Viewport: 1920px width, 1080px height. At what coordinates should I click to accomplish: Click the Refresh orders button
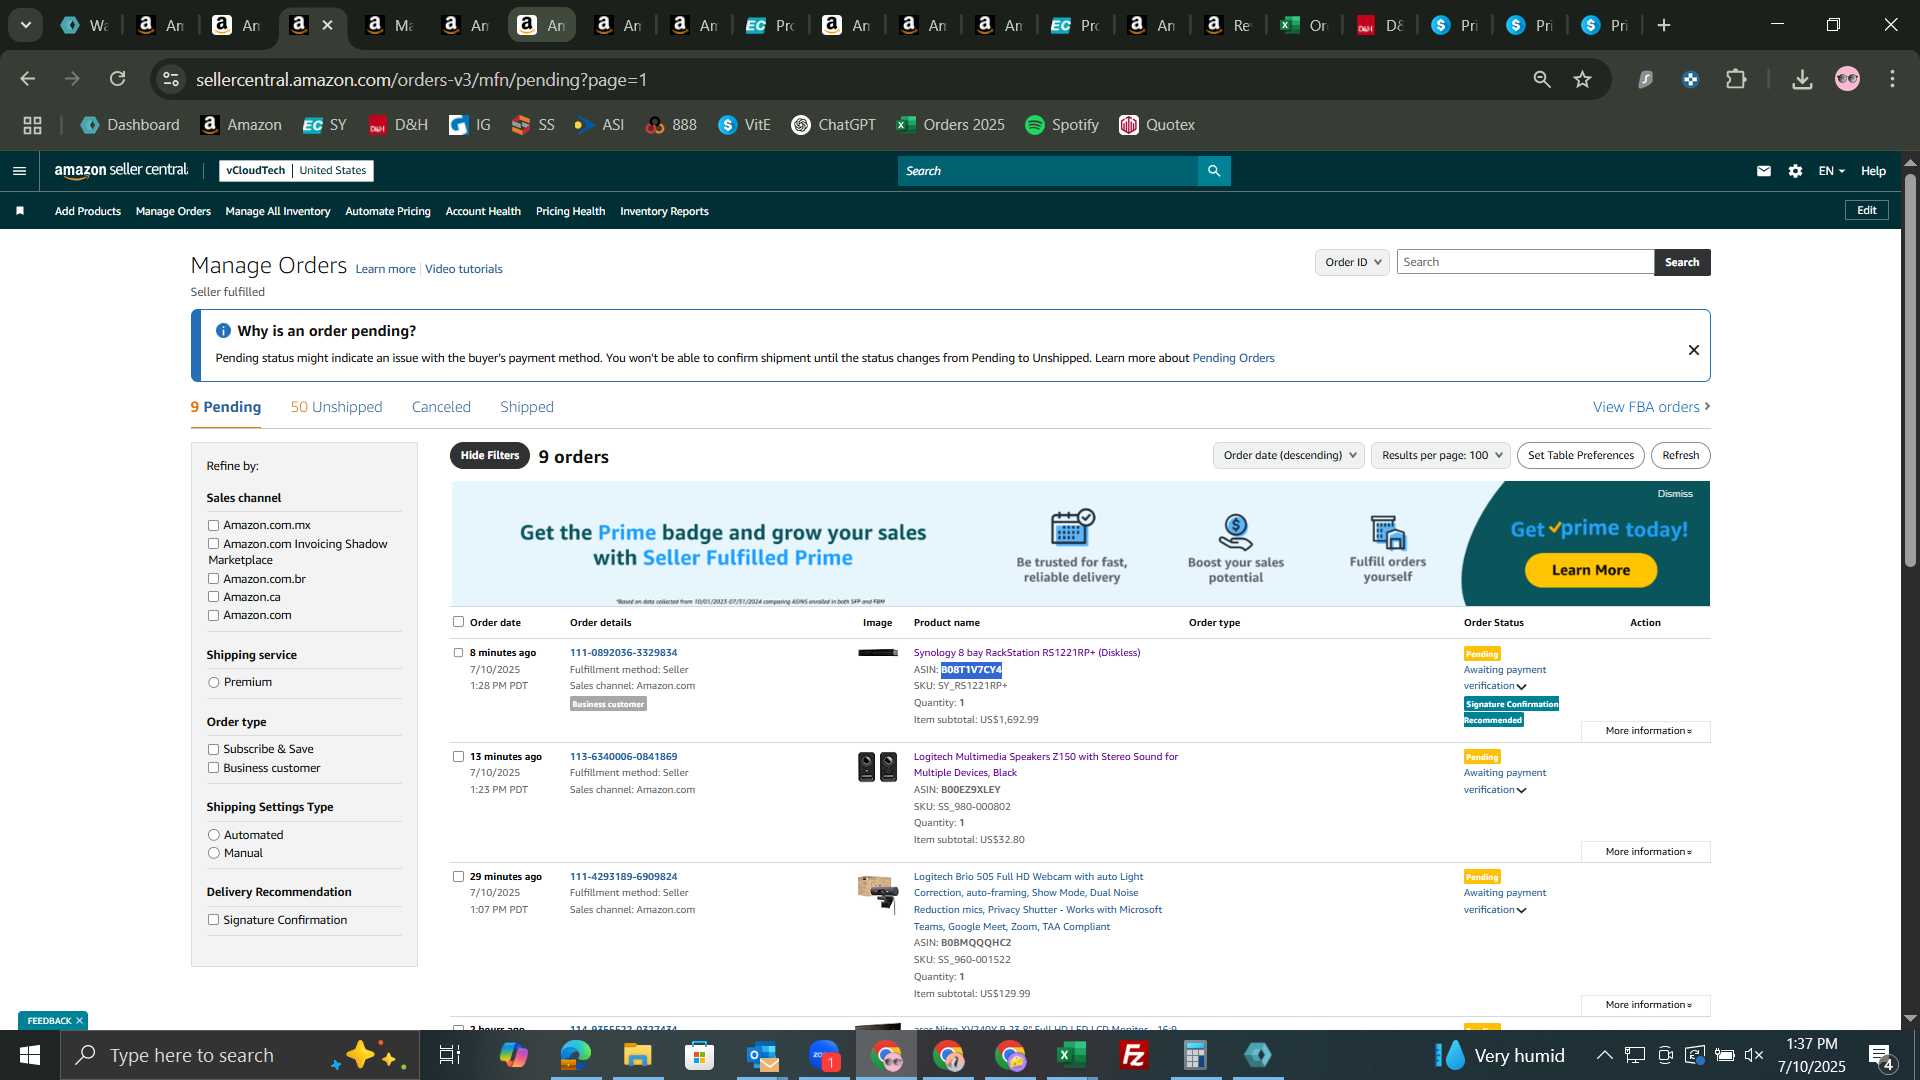pos(1680,455)
